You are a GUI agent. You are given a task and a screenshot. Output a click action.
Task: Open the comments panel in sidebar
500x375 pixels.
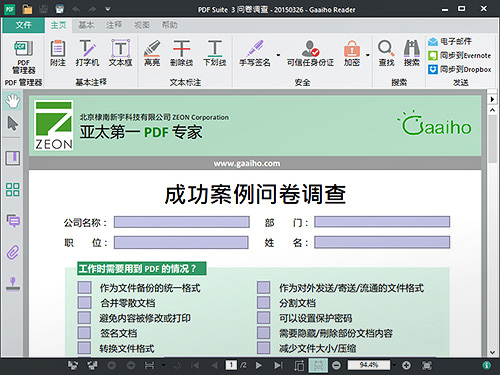[13, 221]
